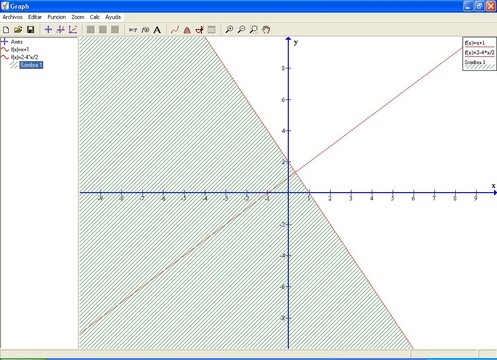Image resolution: width=497 pixels, height=360 pixels.
Task: Open the Zoom menu
Action: 78,17
